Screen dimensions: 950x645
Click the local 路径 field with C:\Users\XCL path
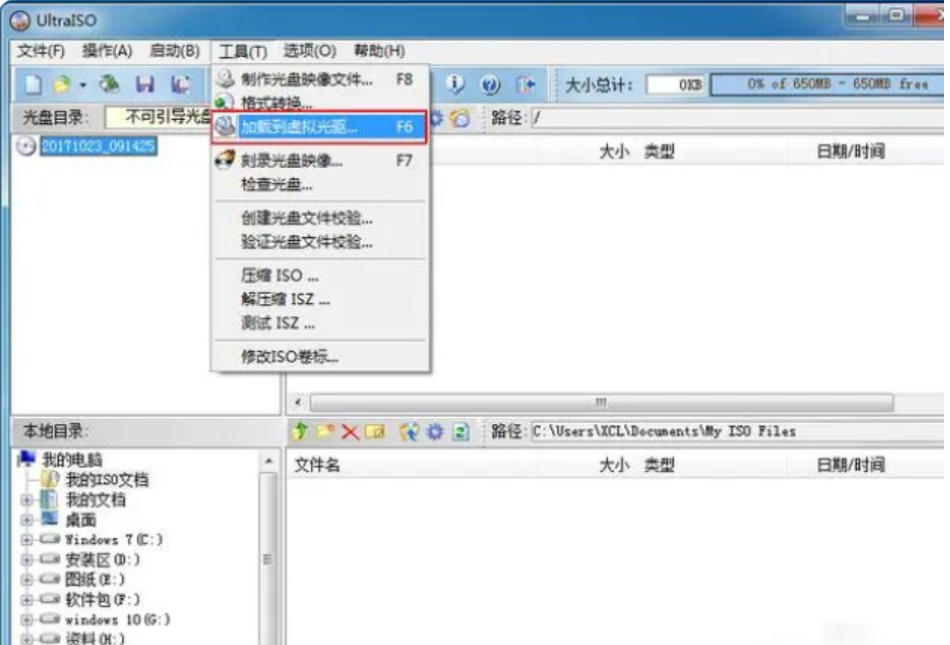coord(737,431)
